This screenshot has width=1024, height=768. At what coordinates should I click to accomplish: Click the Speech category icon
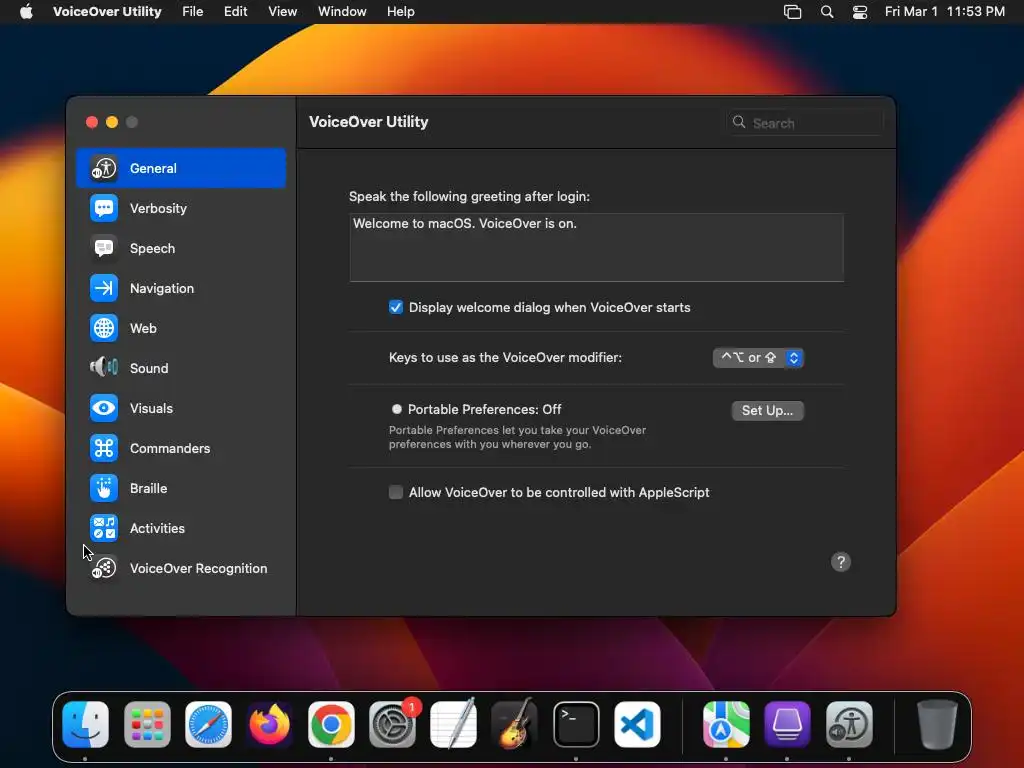104,248
